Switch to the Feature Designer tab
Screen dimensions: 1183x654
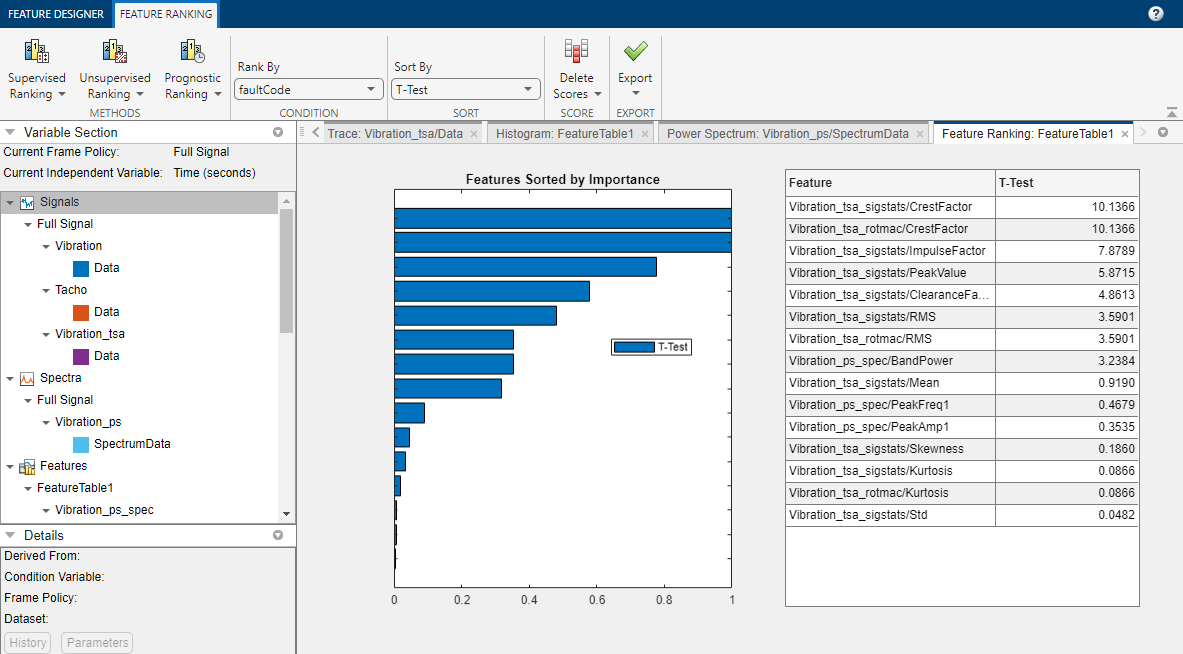pos(56,14)
